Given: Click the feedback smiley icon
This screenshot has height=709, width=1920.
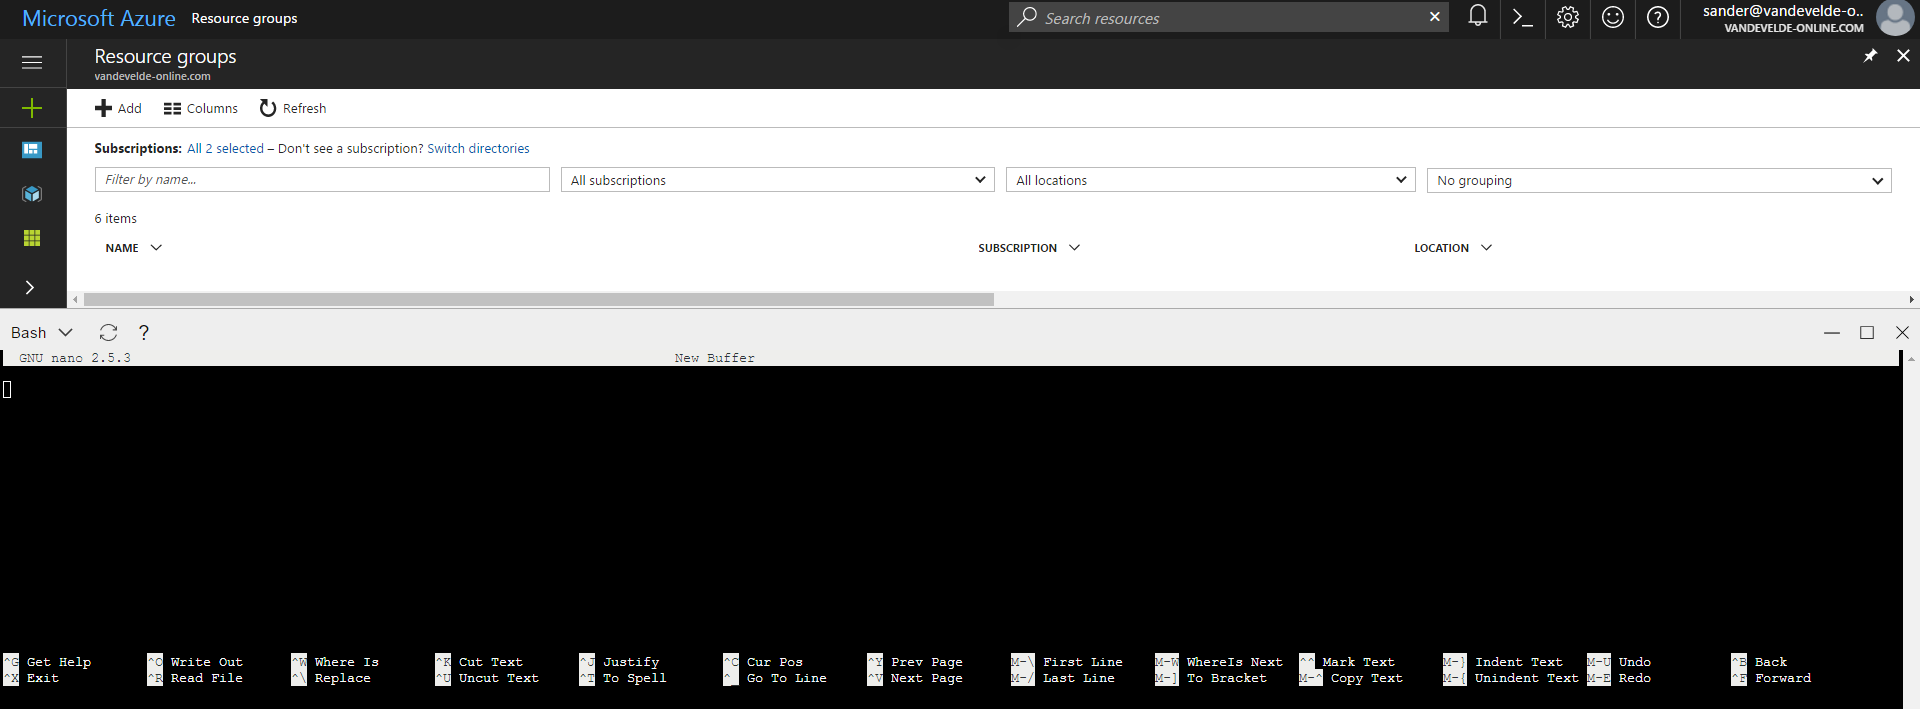Looking at the screenshot, I should coord(1612,17).
